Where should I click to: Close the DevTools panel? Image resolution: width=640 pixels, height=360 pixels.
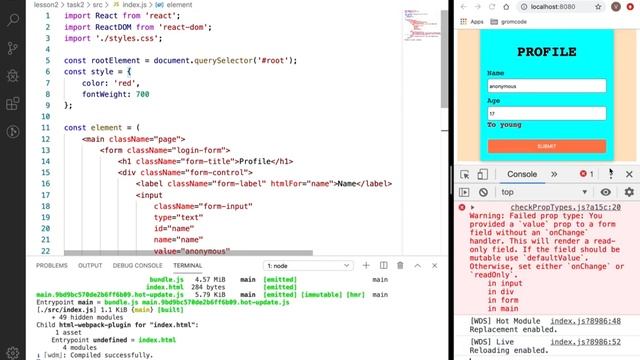pyautogui.click(x=629, y=174)
